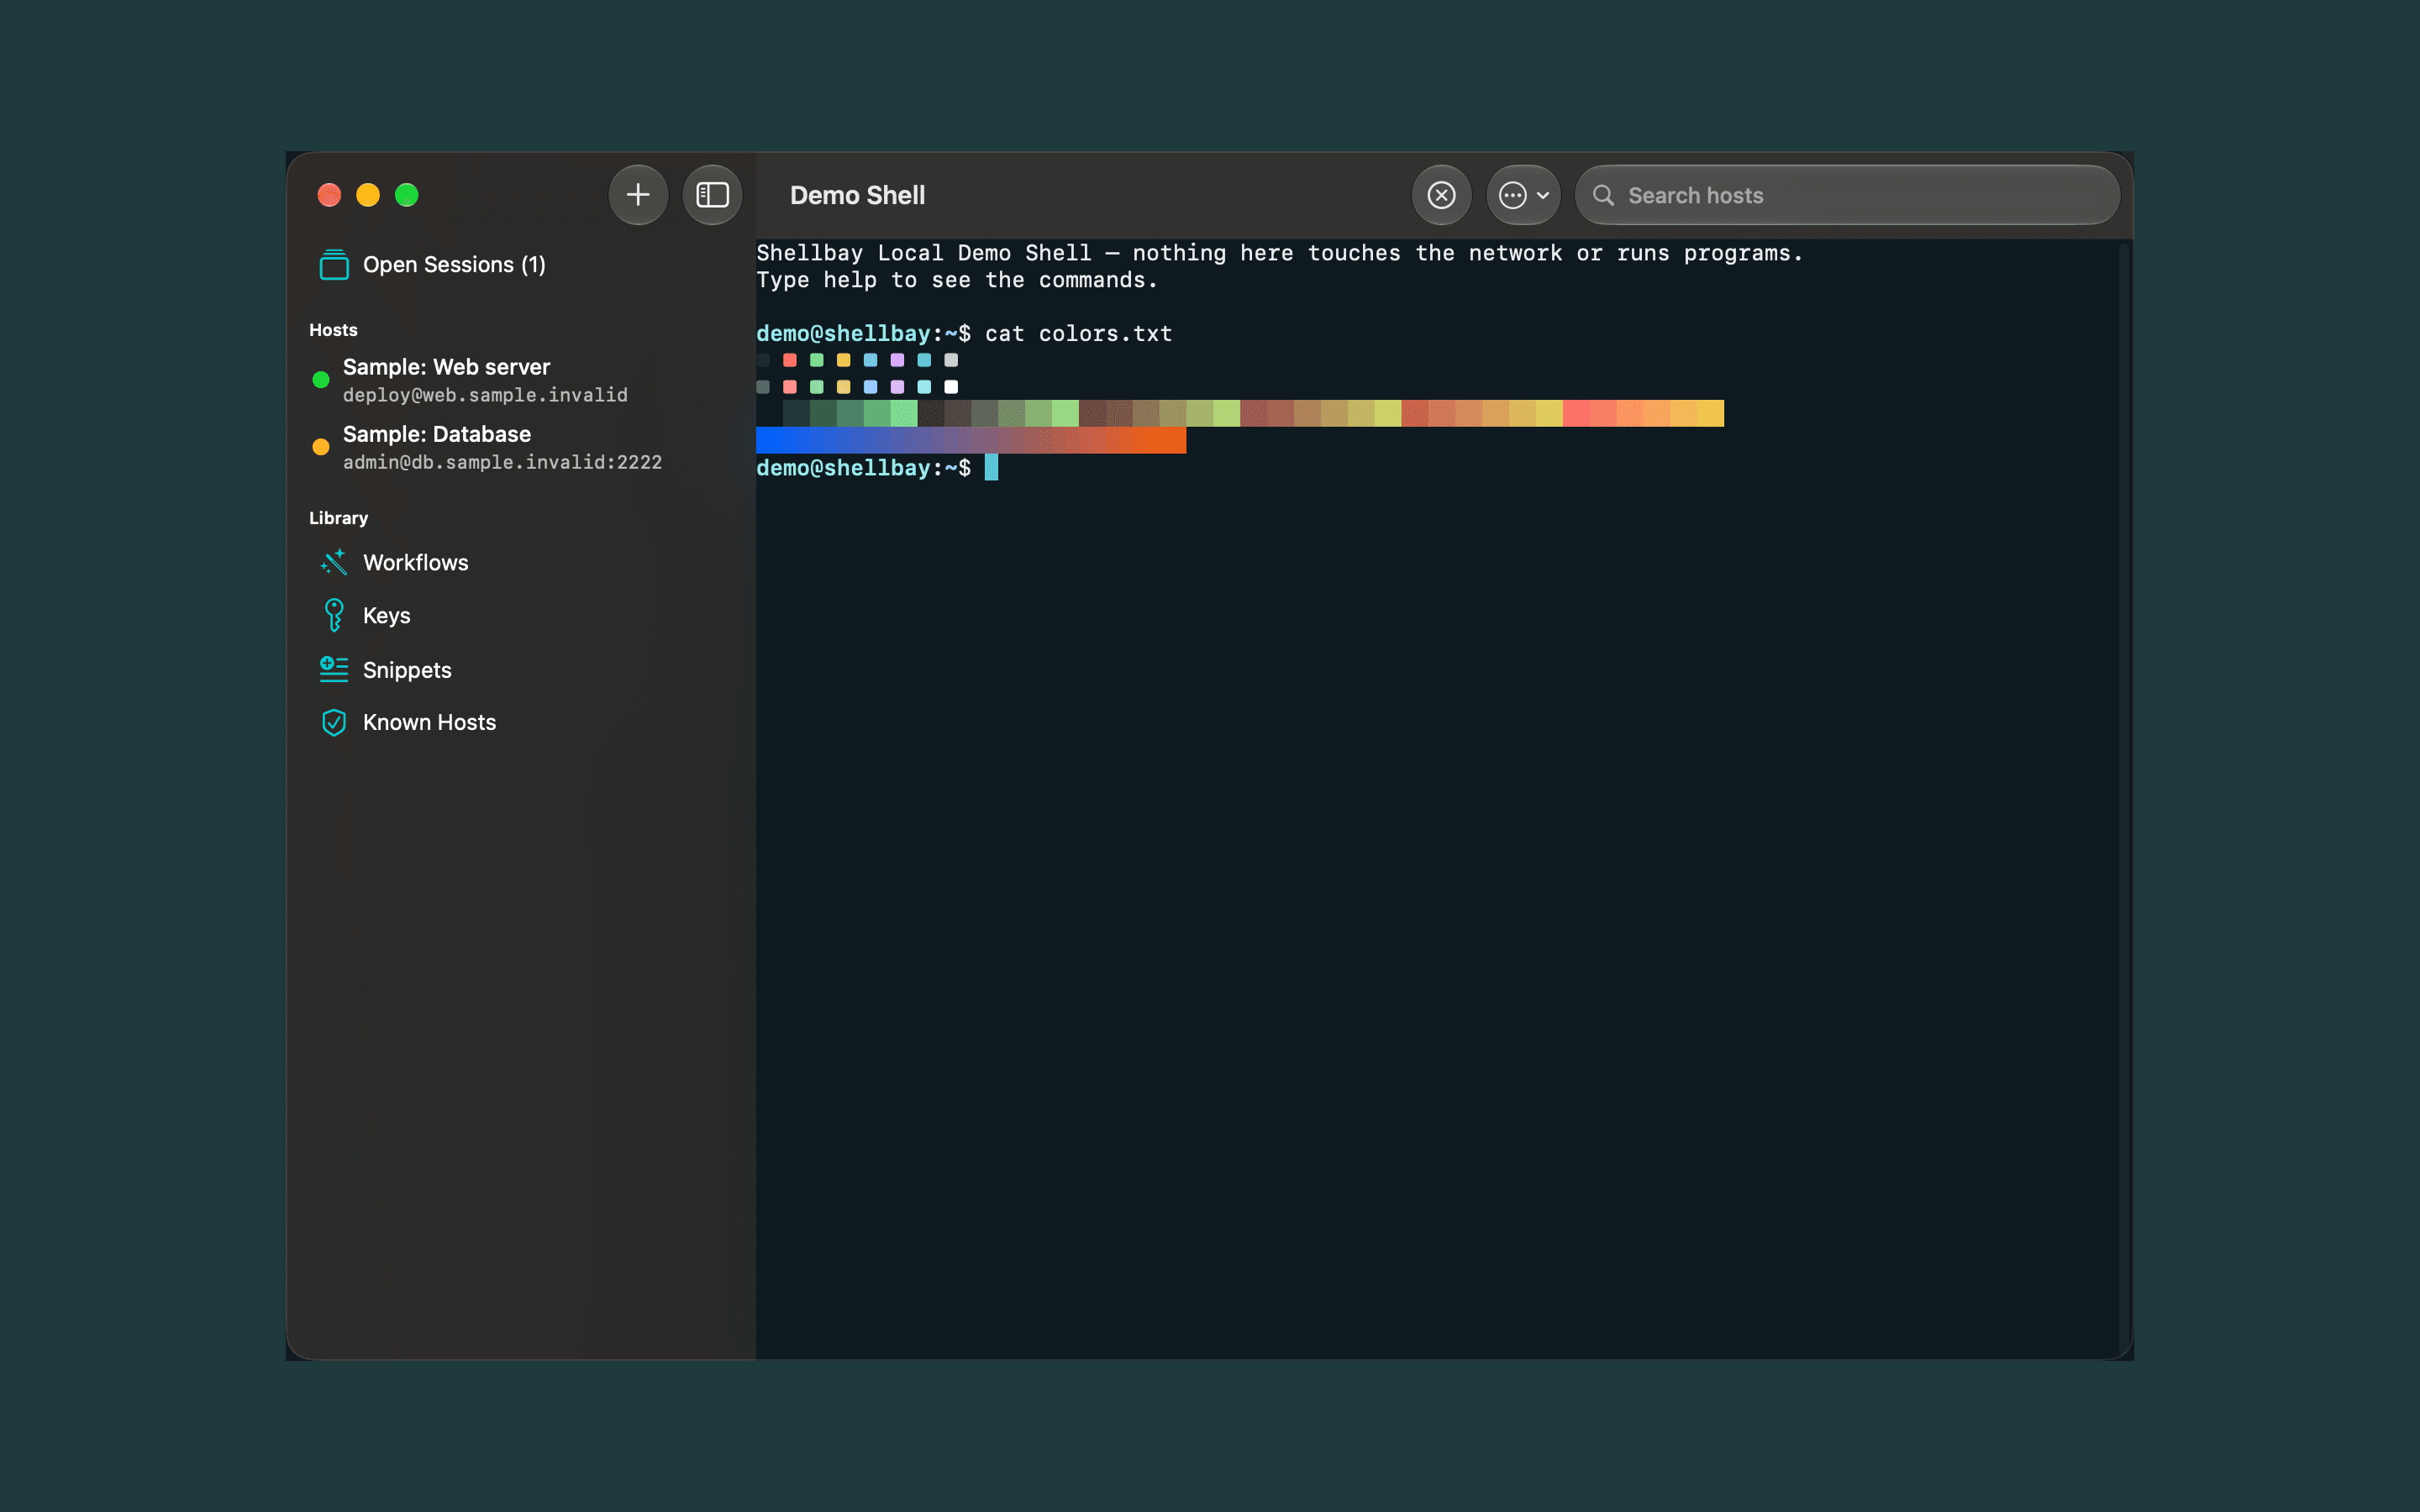Click the Workflows magic wand icon
Viewport: 2420px width, 1512px height.
coord(334,563)
